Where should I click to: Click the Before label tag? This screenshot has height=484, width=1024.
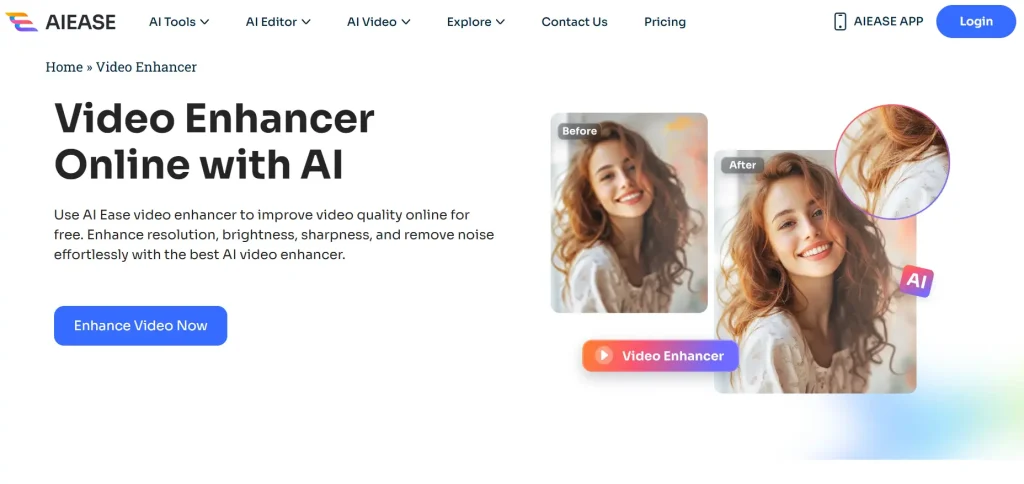coord(579,131)
